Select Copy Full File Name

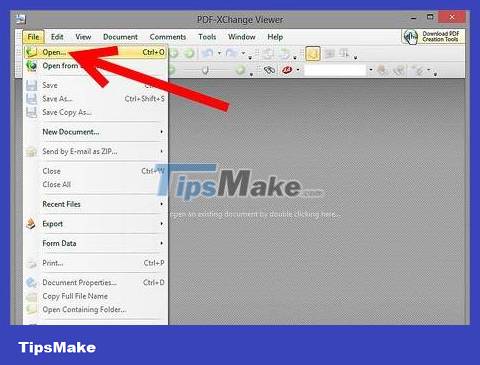[x=95, y=296]
